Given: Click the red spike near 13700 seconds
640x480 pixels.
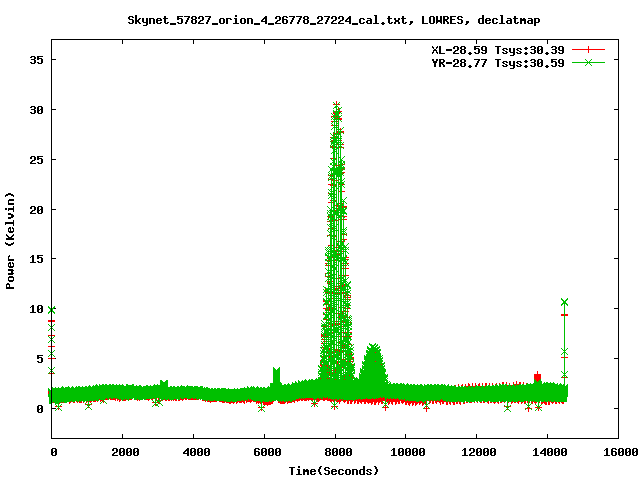Looking at the screenshot, I should tap(538, 376).
